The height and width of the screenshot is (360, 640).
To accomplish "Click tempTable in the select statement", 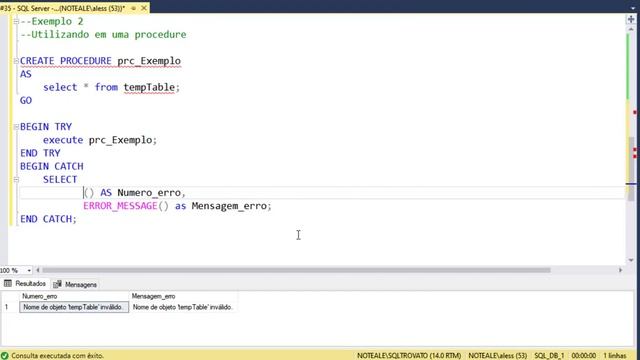I will pyautogui.click(x=149, y=87).
